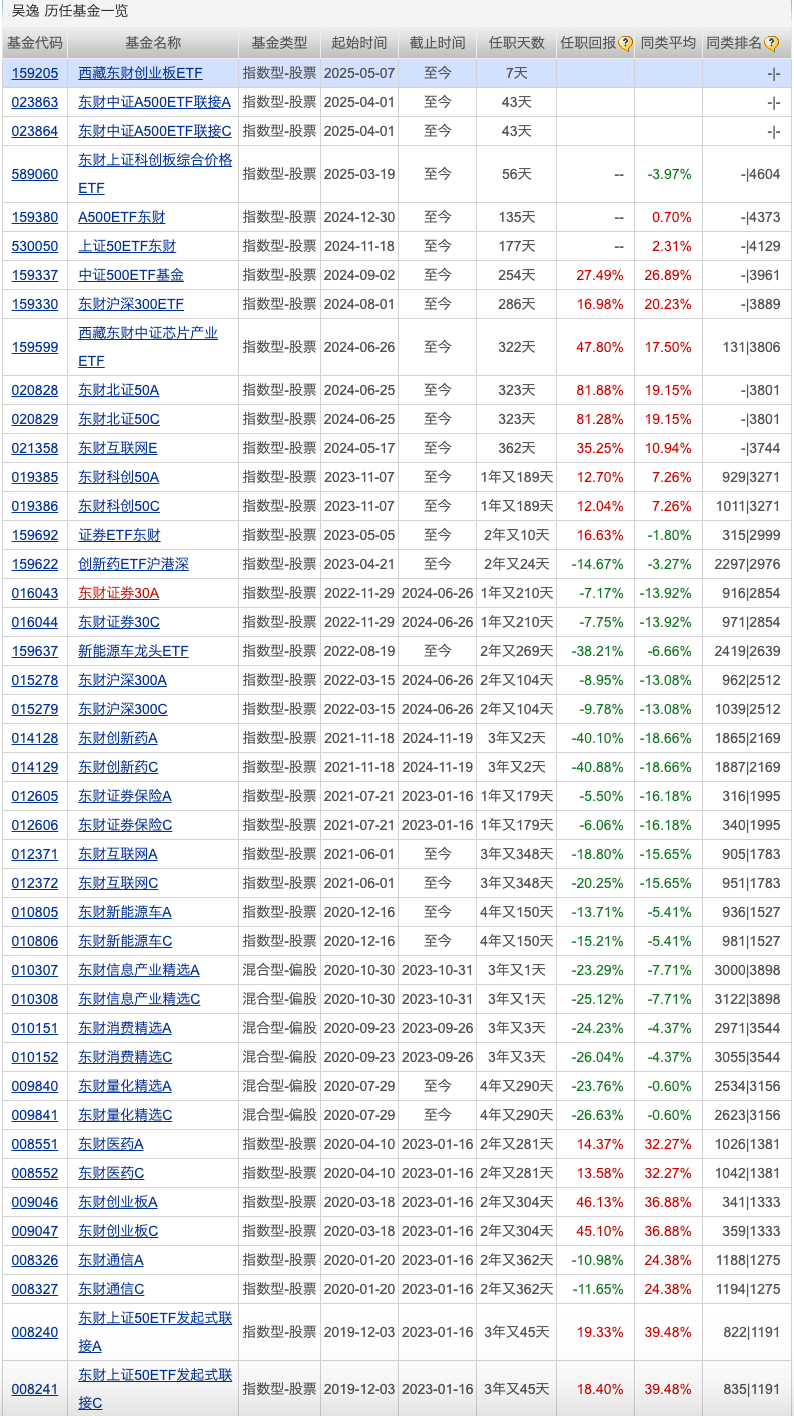
Task: Open the 东财信息产业精选A fund link
Action: tap(139, 970)
